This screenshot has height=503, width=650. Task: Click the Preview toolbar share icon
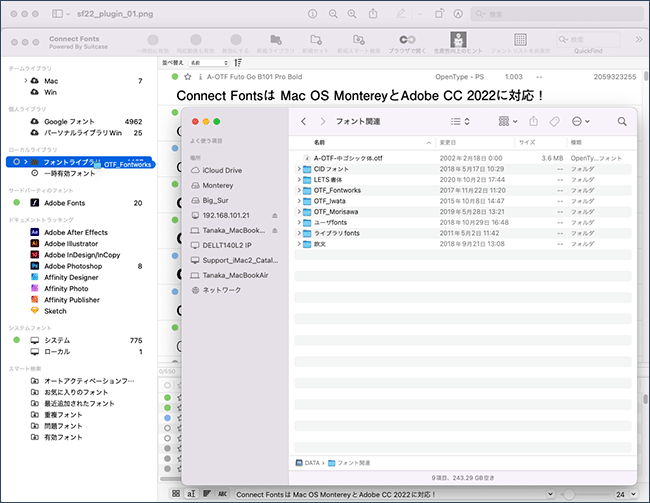[373, 14]
